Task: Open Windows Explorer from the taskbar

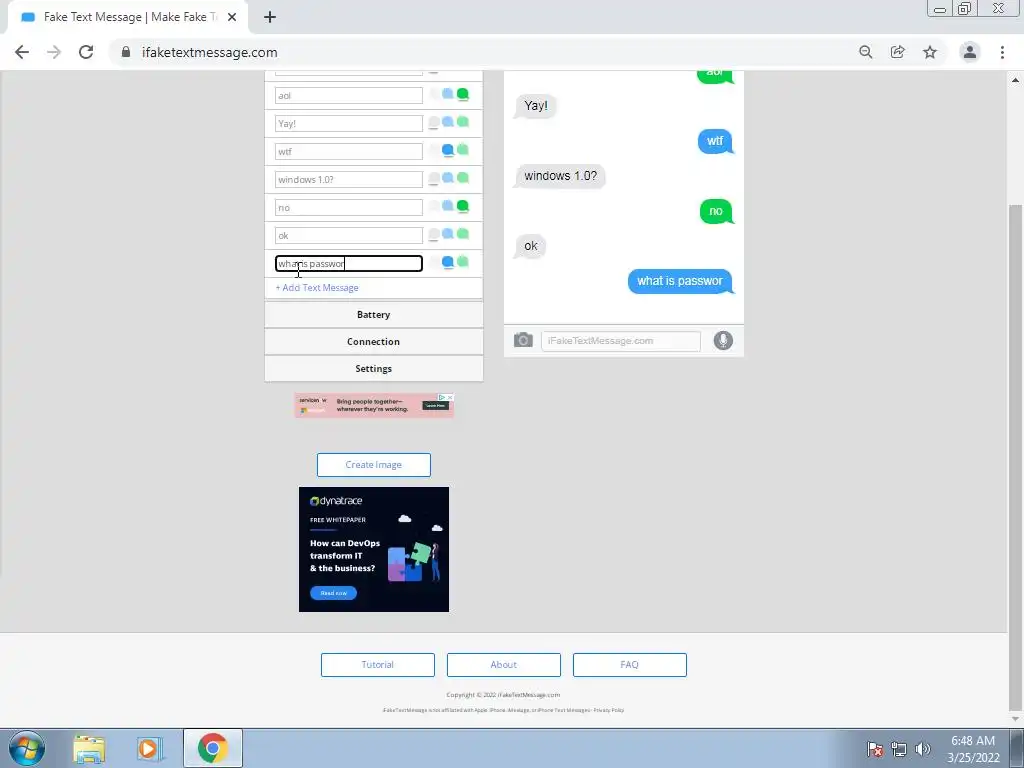Action: (x=89, y=748)
